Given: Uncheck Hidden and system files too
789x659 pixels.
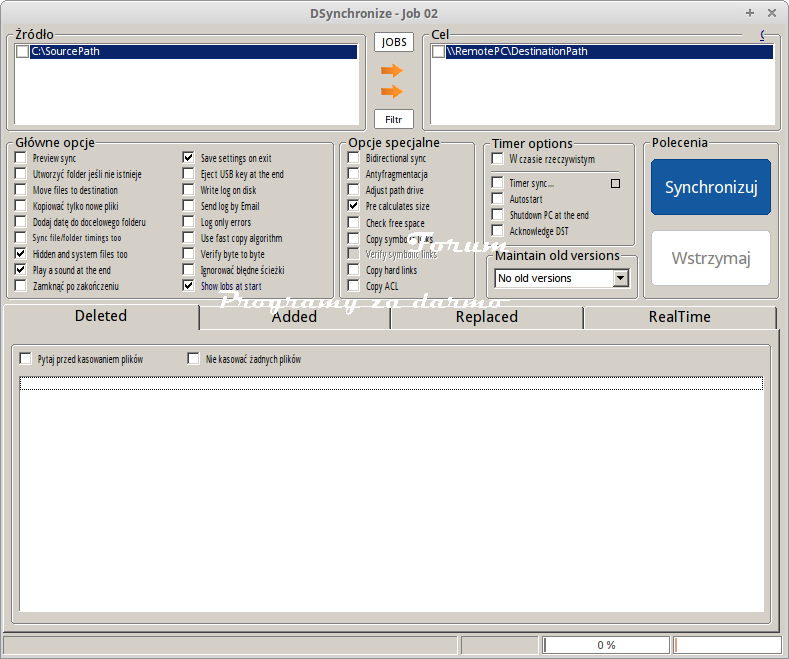Looking at the screenshot, I should pyautogui.click(x=21, y=254).
